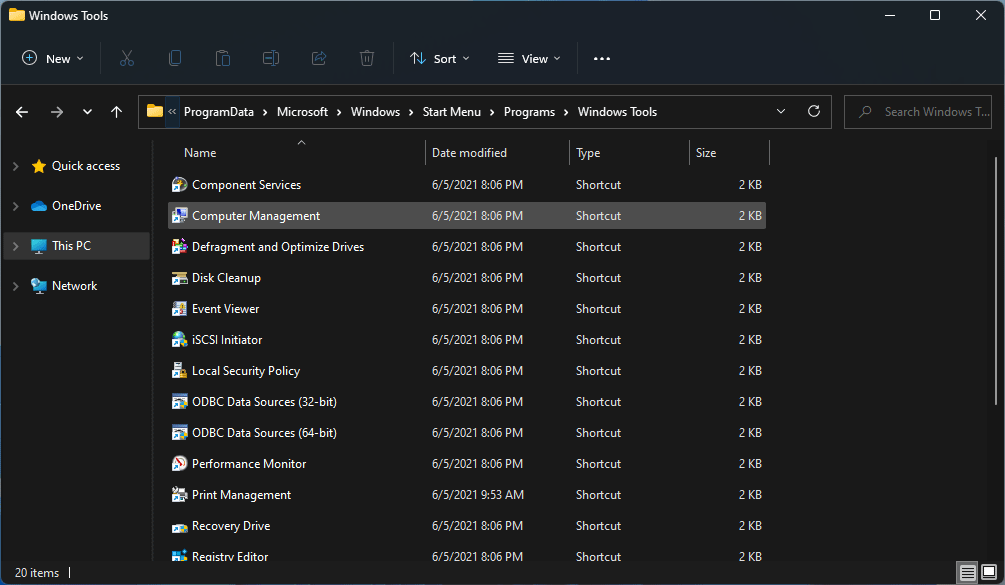Switch to thumbnail view using status bar toggle
This screenshot has height=585, width=1005.
click(988, 572)
